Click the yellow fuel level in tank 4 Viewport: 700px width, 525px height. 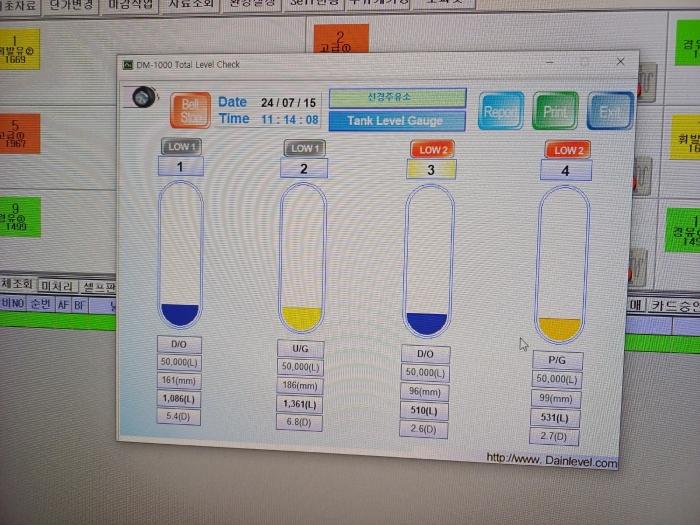point(559,329)
